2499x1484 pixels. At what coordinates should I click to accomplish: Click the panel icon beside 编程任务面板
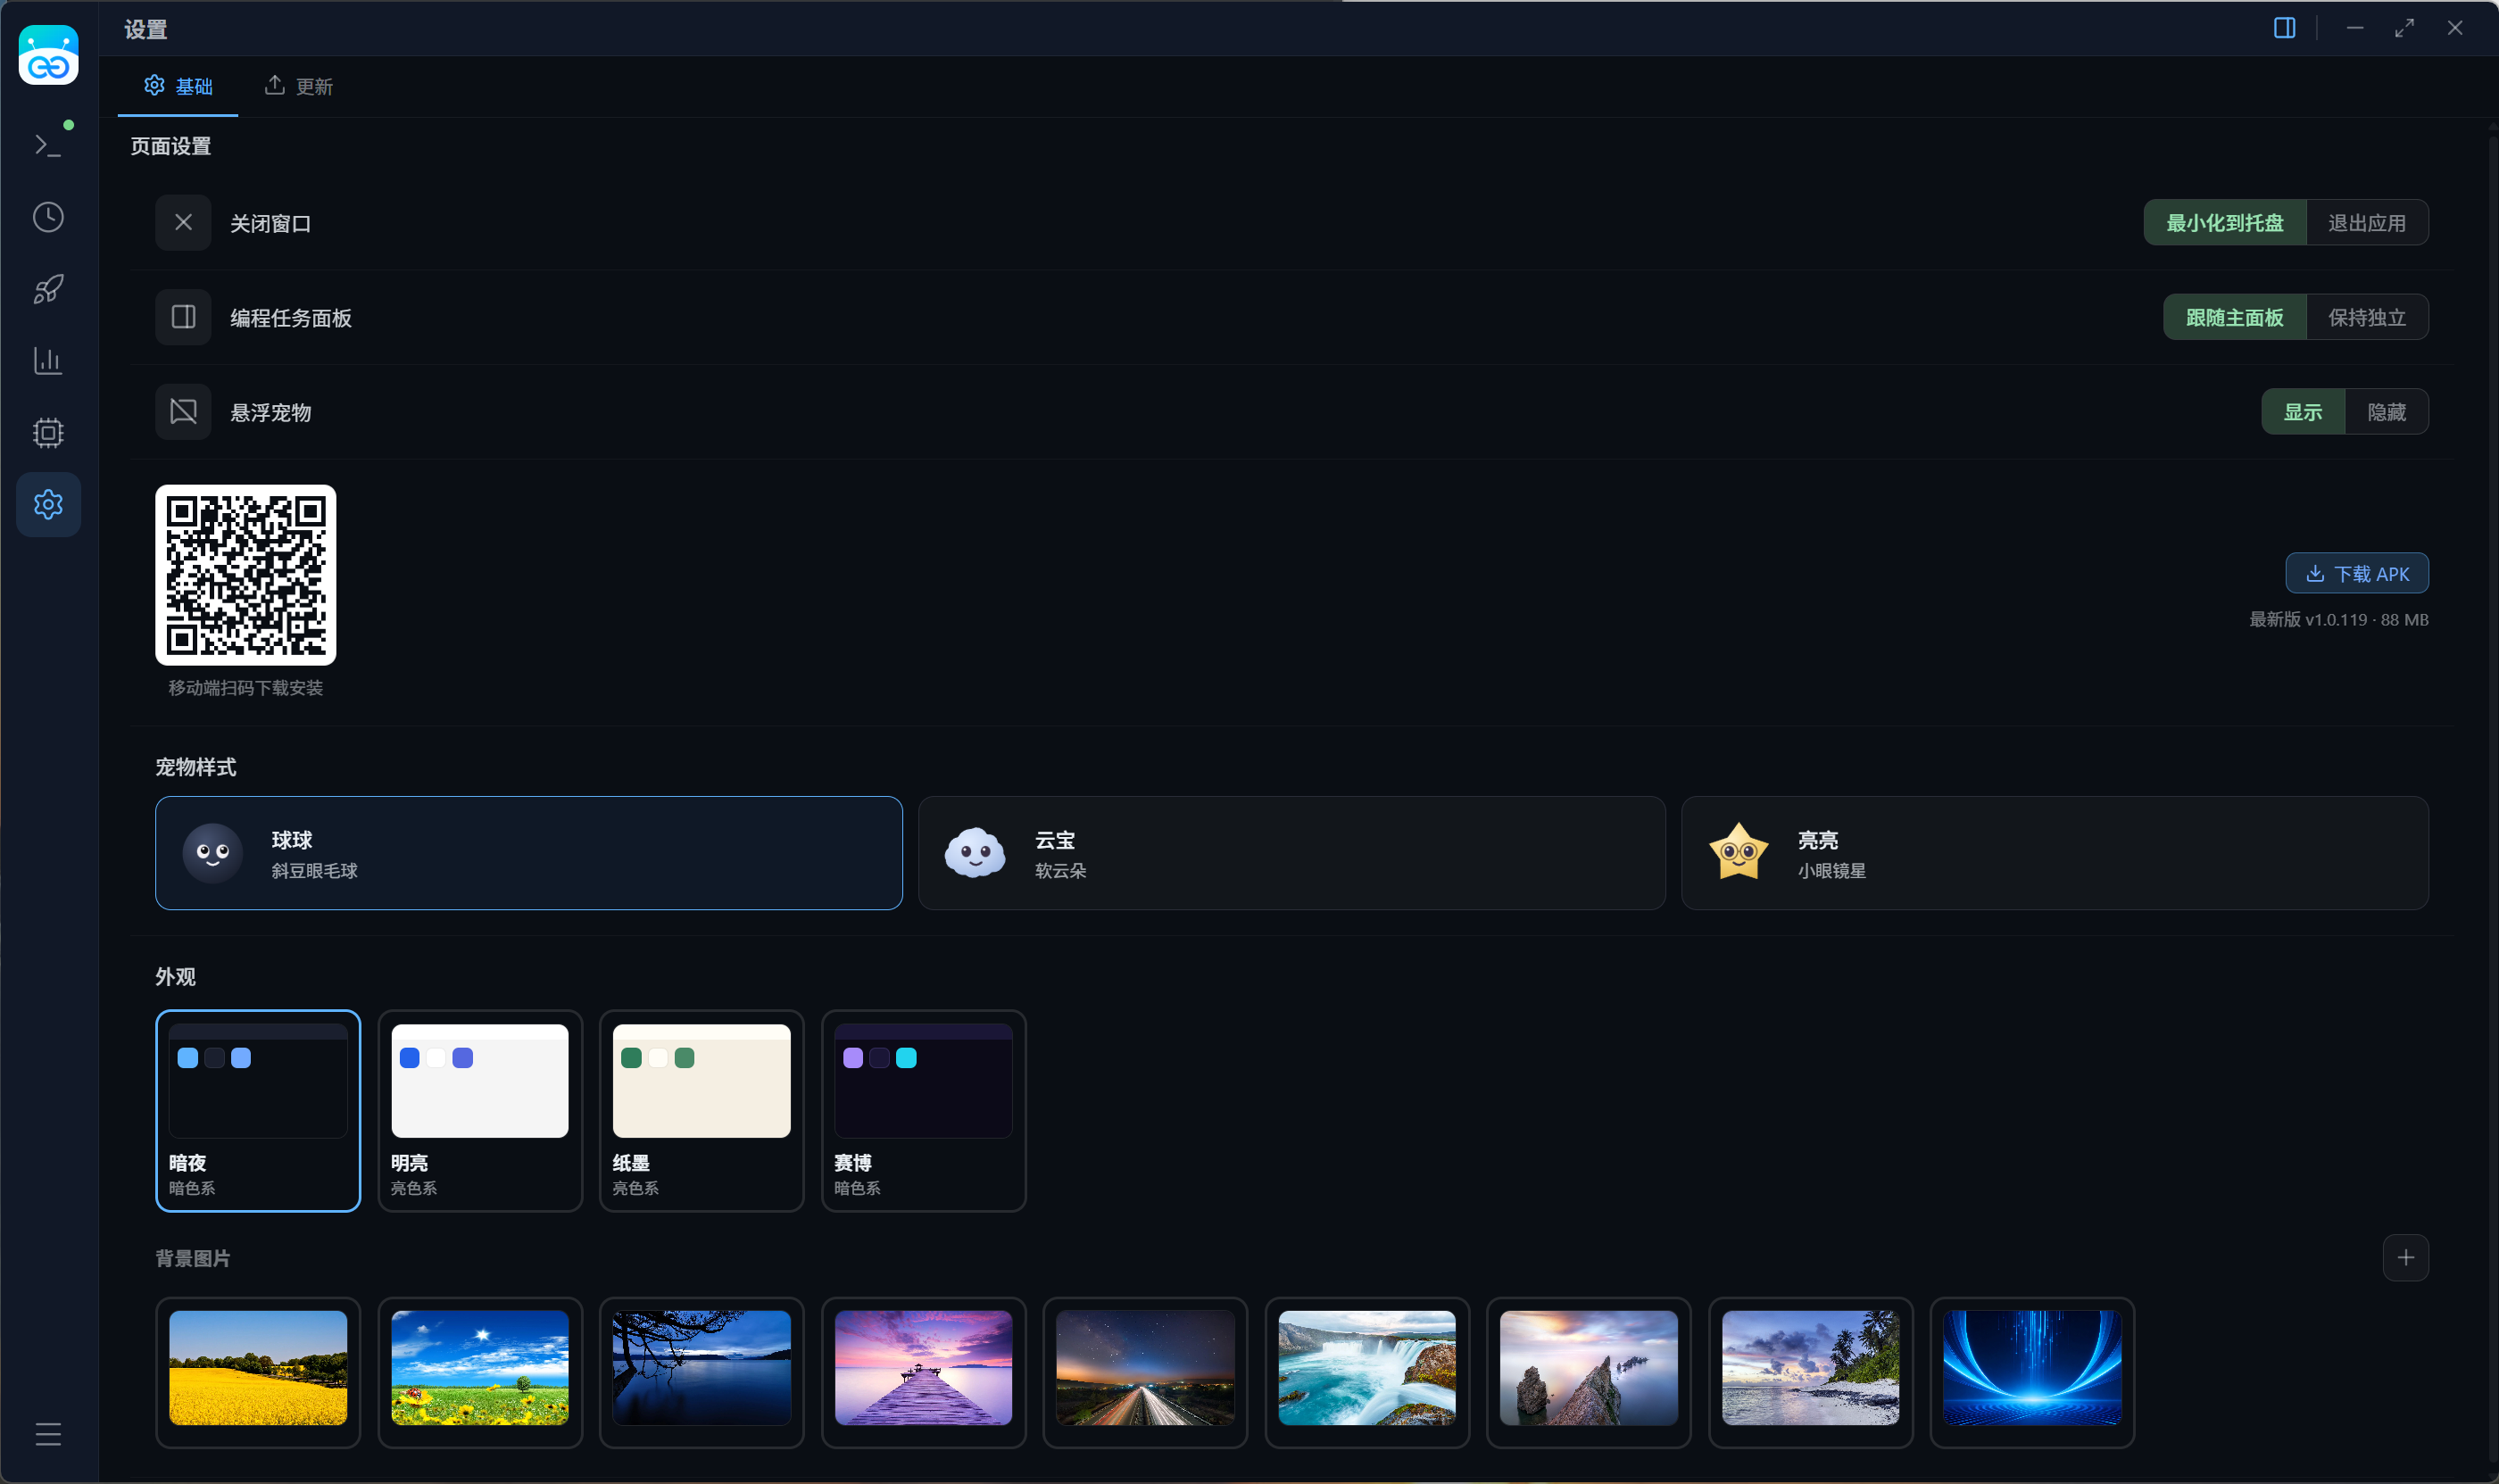tap(183, 317)
